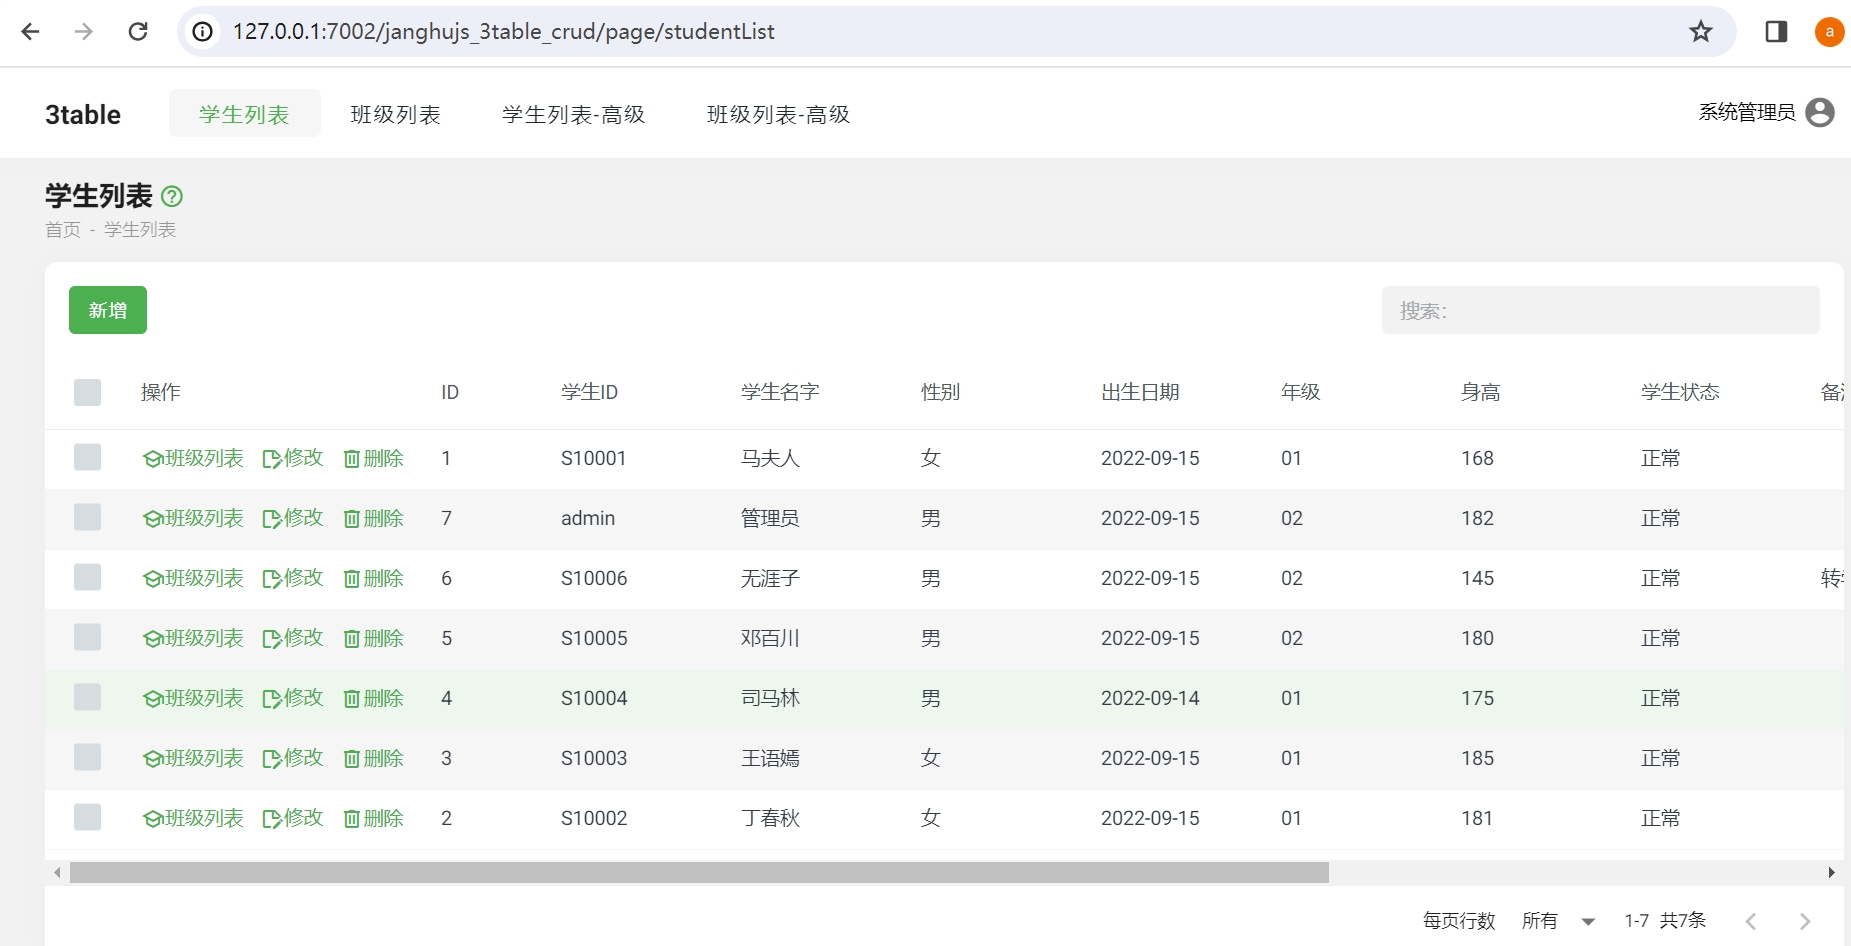Go to previous page with left chevron
This screenshot has width=1851, height=946.
pyautogui.click(x=1750, y=921)
